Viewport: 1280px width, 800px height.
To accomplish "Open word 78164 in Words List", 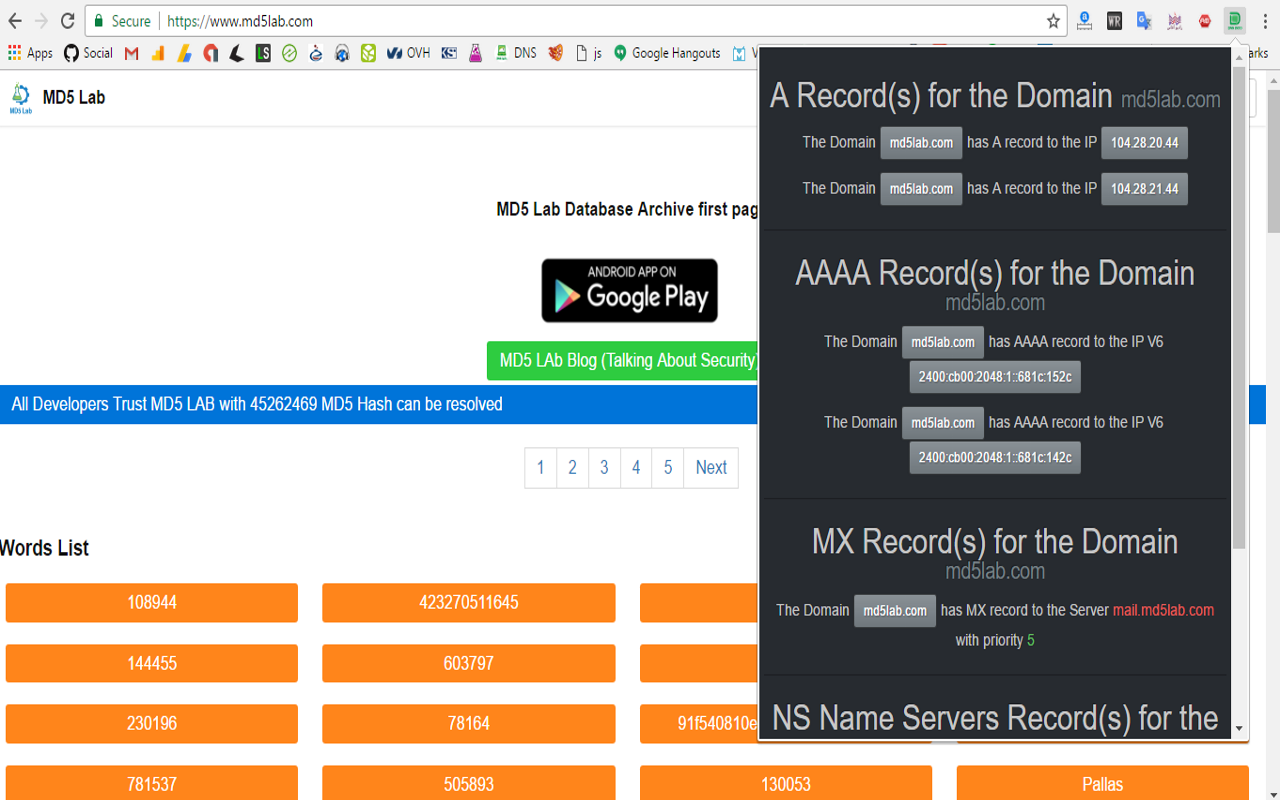I will click(468, 723).
